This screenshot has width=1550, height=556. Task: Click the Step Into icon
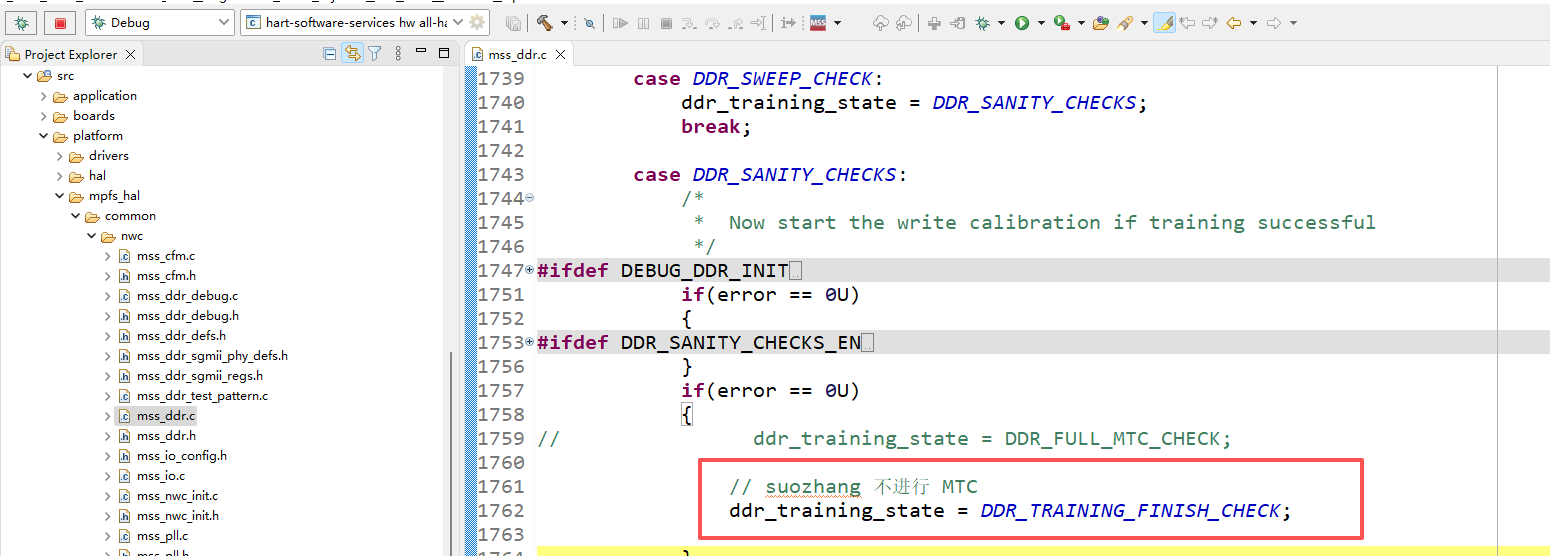point(689,23)
